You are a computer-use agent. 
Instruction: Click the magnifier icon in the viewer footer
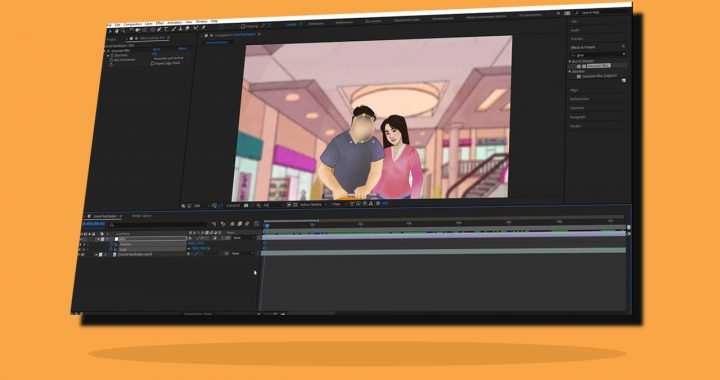183,206
